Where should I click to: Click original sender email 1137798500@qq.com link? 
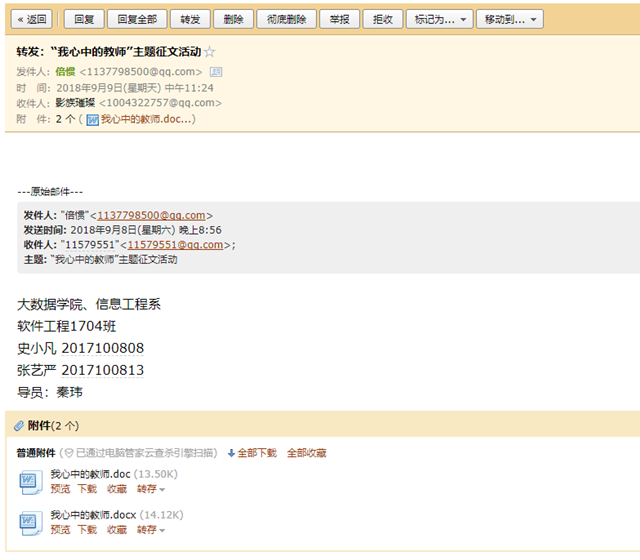(151, 216)
